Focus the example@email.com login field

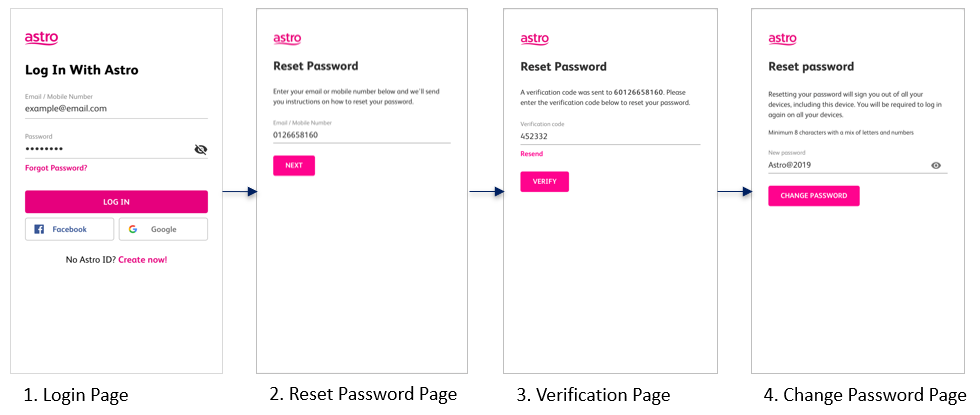(116, 108)
